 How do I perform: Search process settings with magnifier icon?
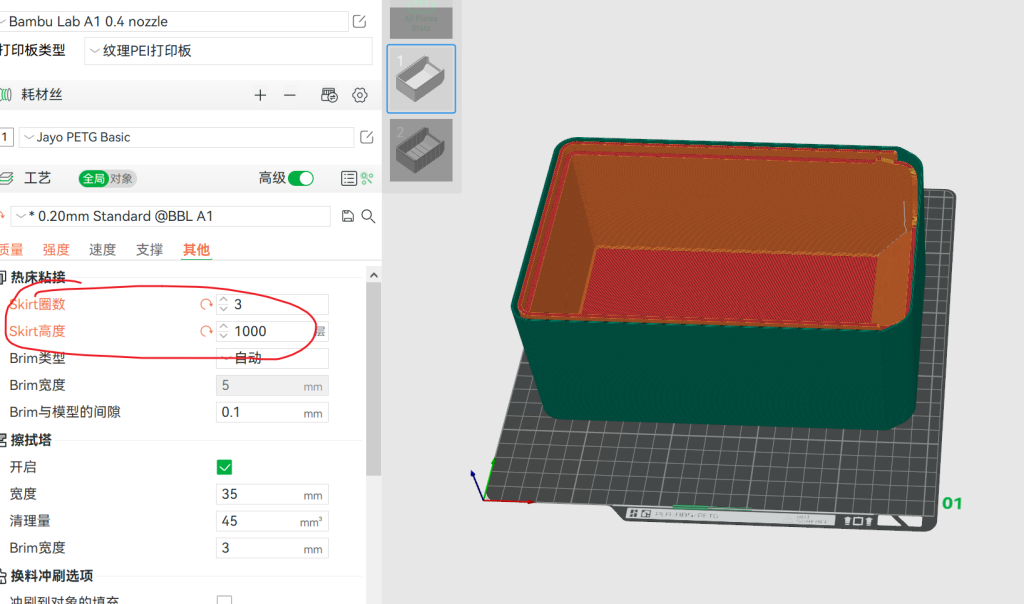point(368,216)
